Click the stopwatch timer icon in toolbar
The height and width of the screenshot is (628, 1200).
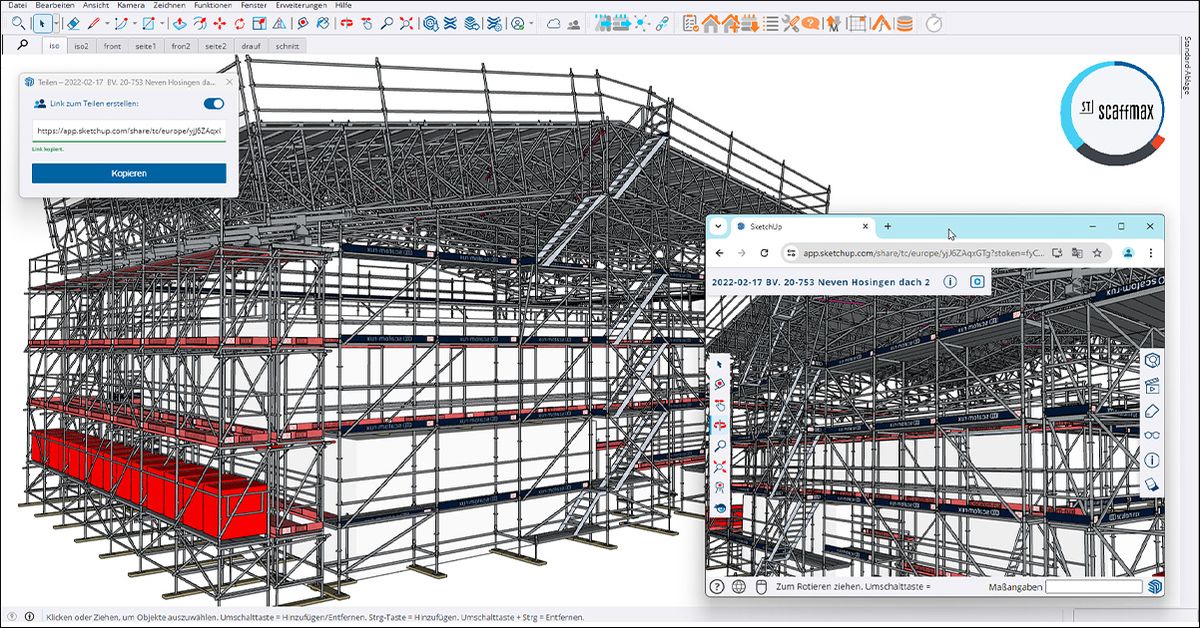click(x=934, y=23)
